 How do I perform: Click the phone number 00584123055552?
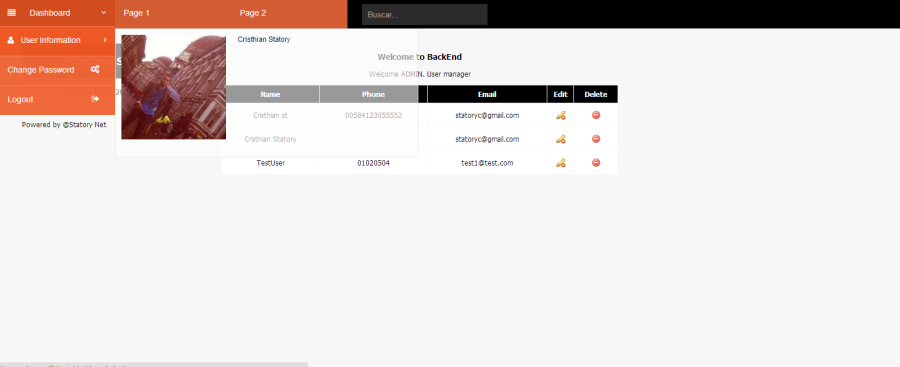click(x=373, y=115)
